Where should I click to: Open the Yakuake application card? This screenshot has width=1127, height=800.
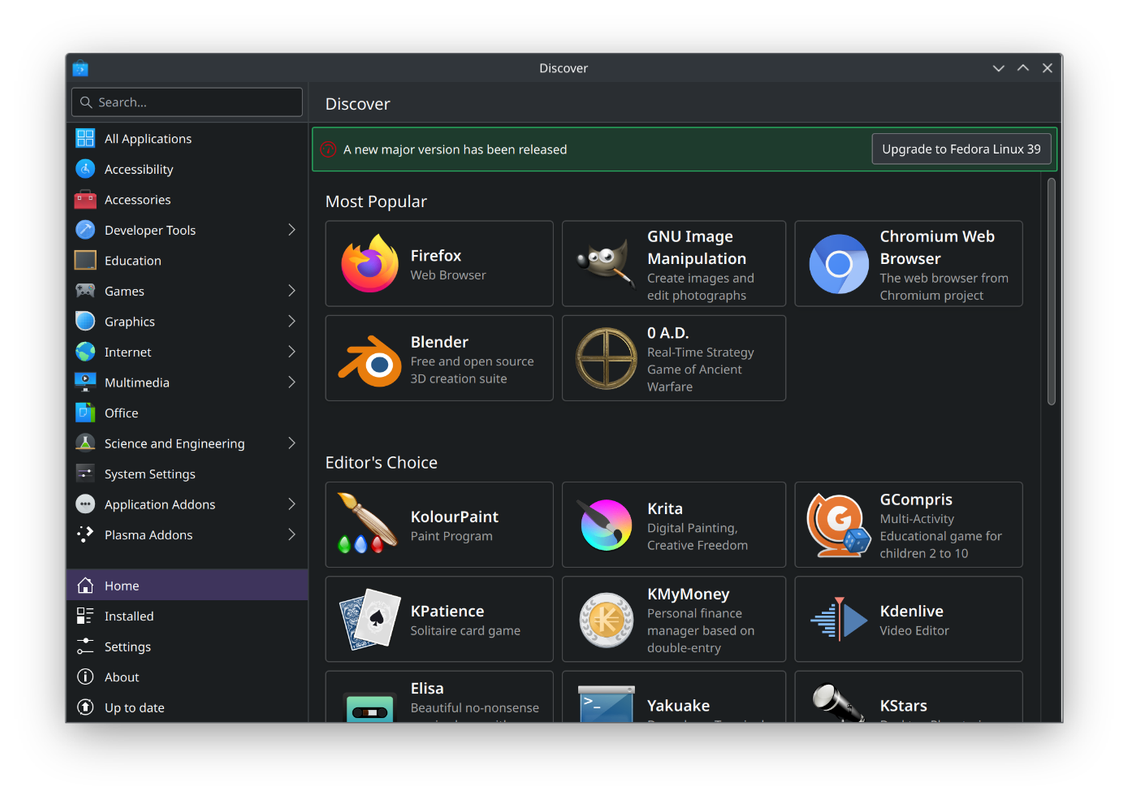click(673, 696)
